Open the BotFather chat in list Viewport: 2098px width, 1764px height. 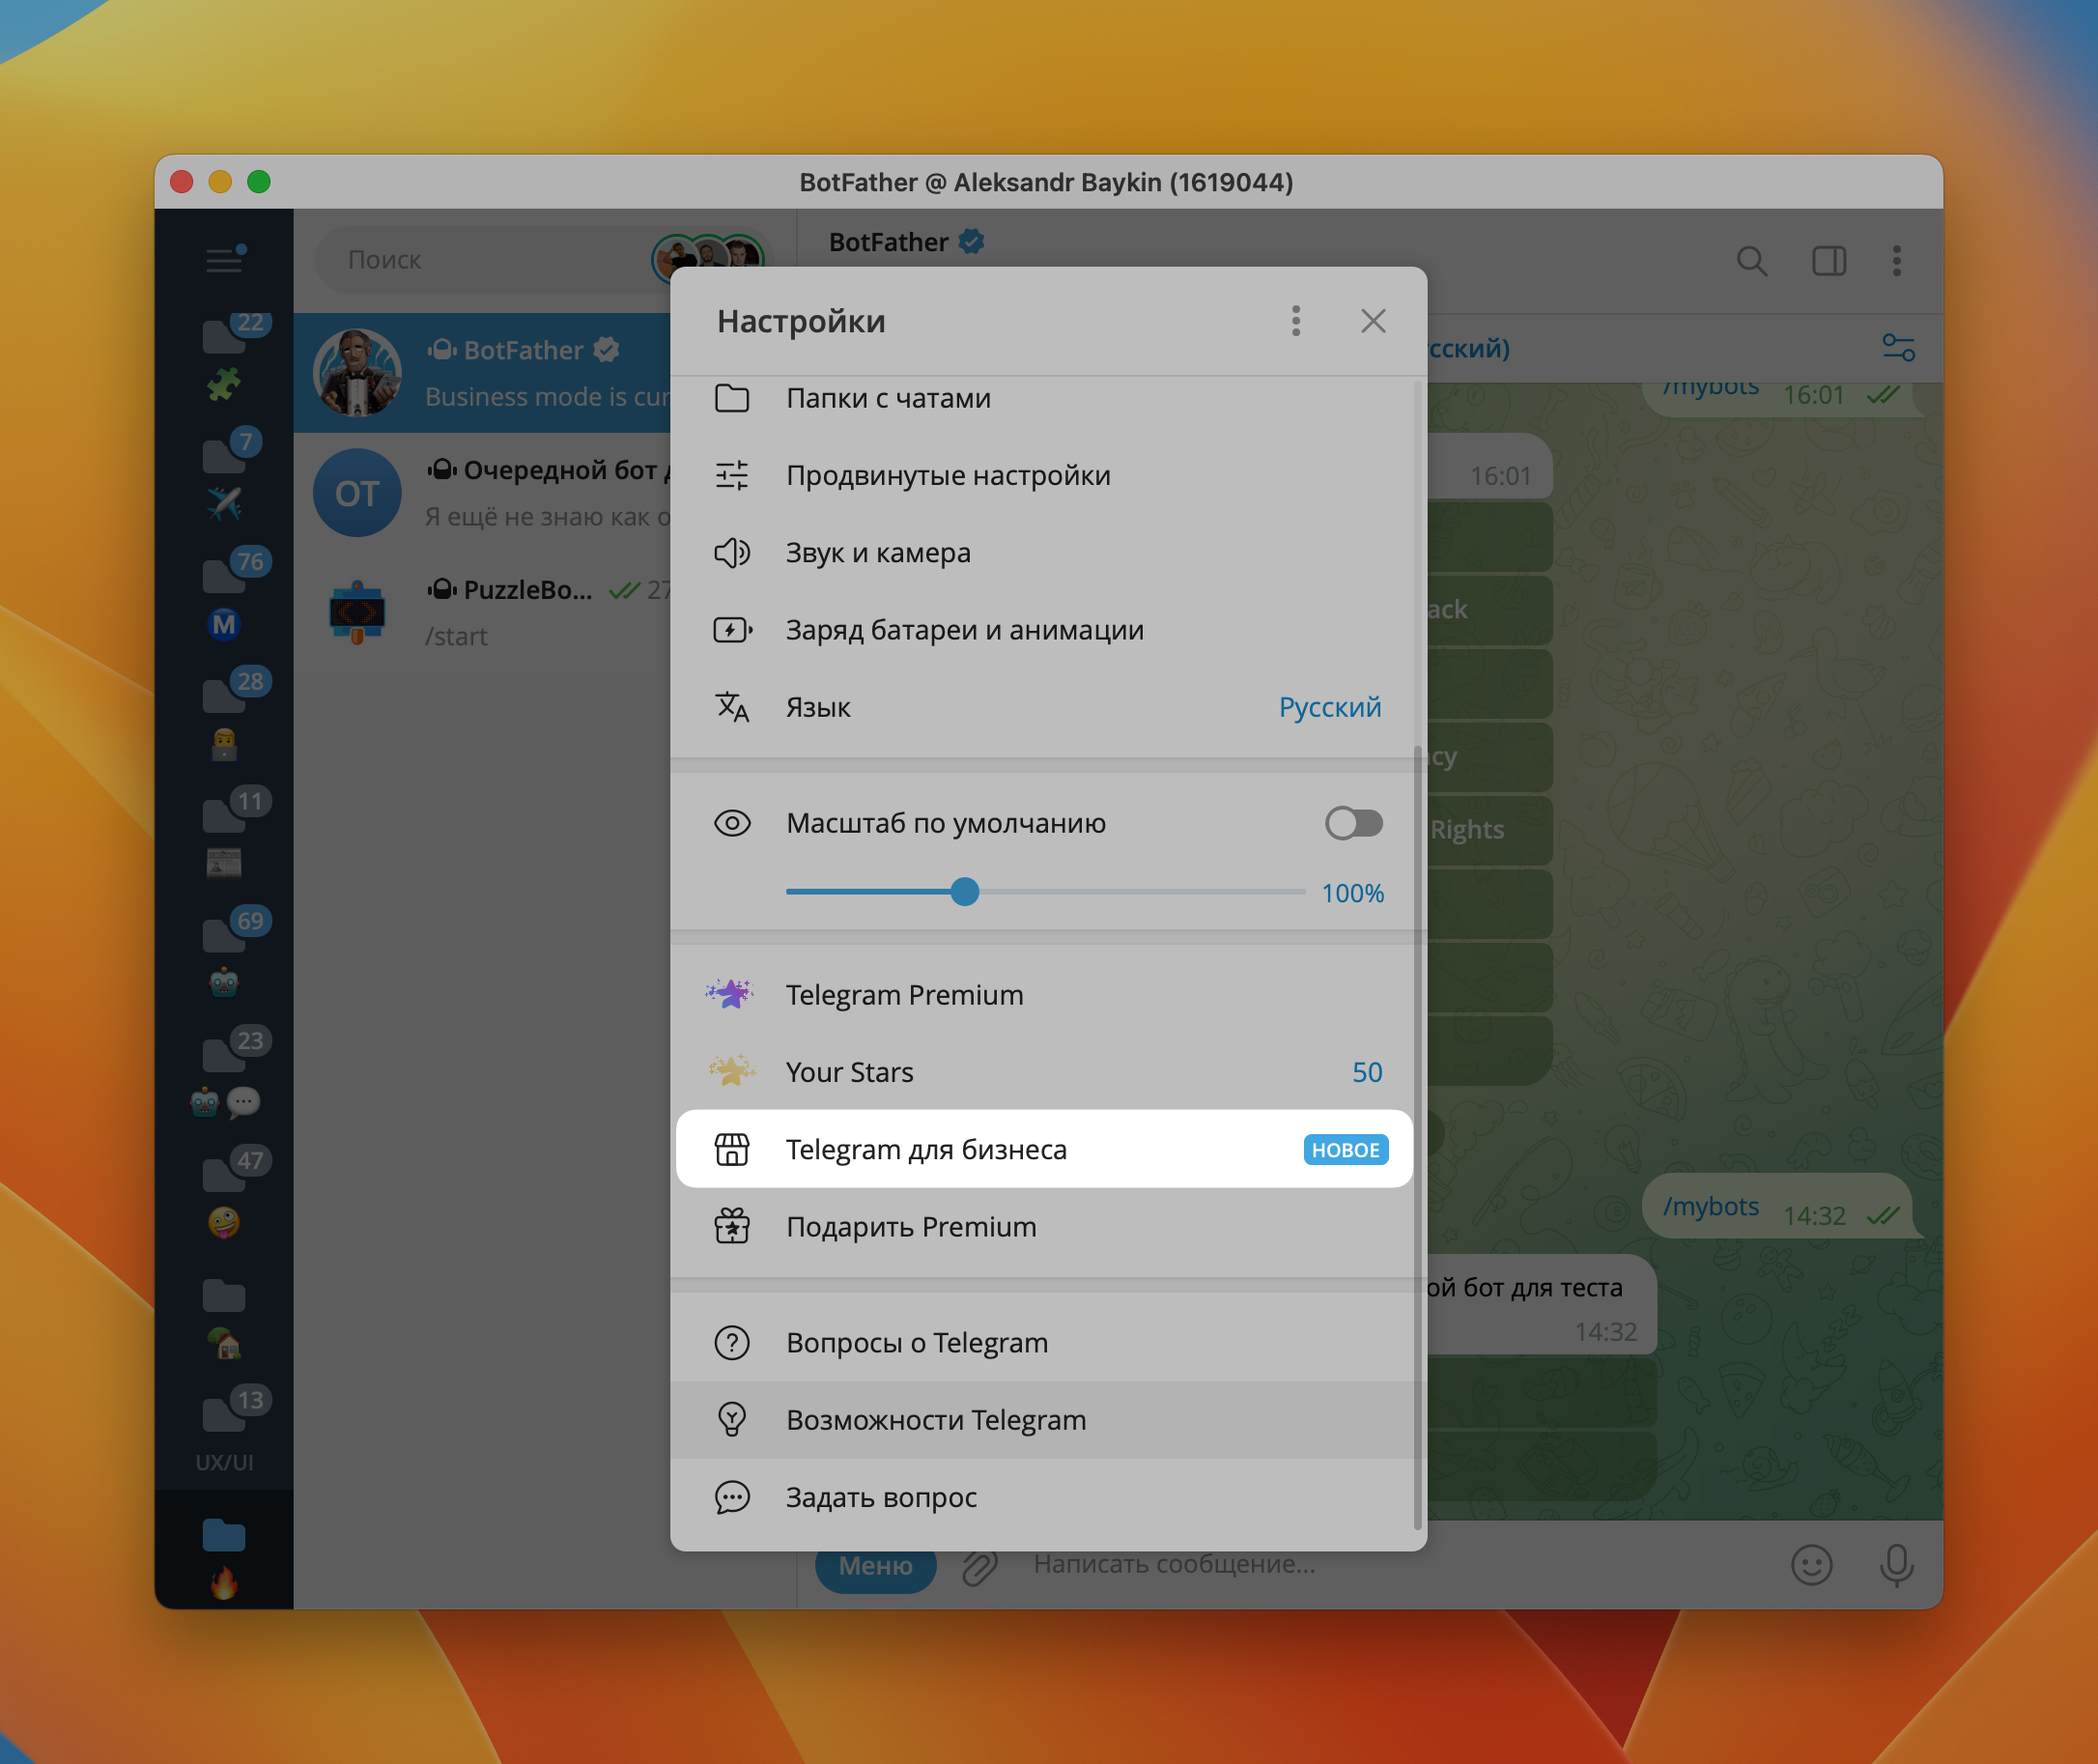483,373
